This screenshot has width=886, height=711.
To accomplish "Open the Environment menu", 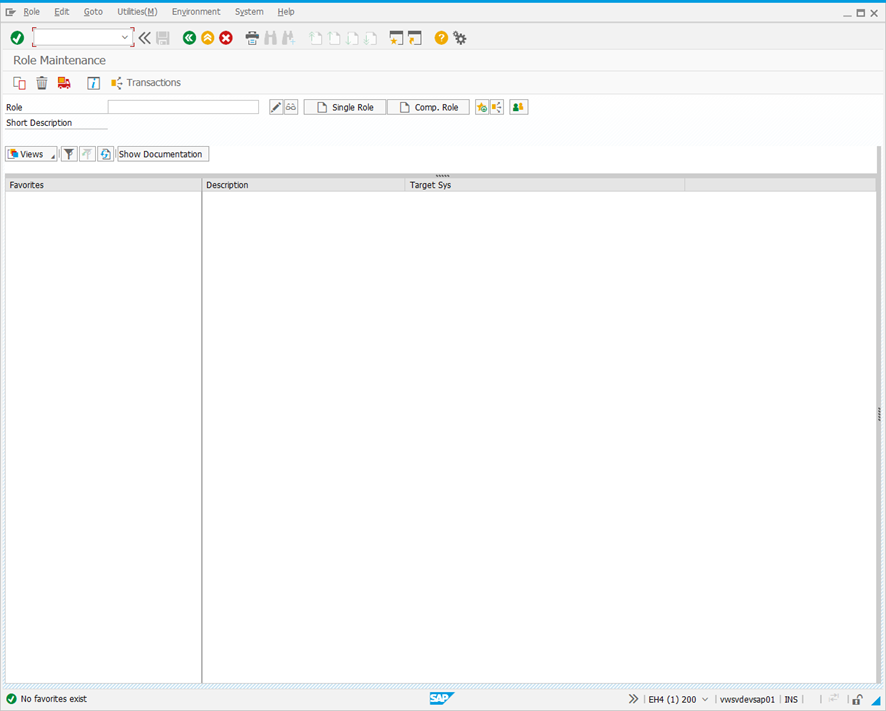I will tap(196, 12).
